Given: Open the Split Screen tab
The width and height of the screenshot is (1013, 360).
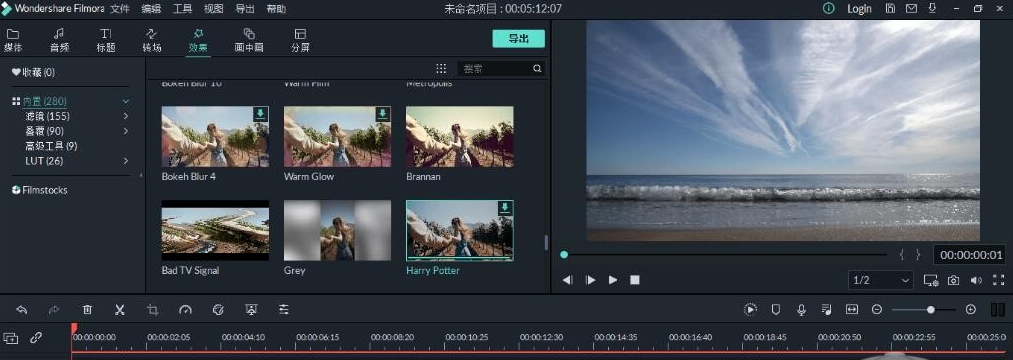Looking at the screenshot, I should click(x=300, y=40).
